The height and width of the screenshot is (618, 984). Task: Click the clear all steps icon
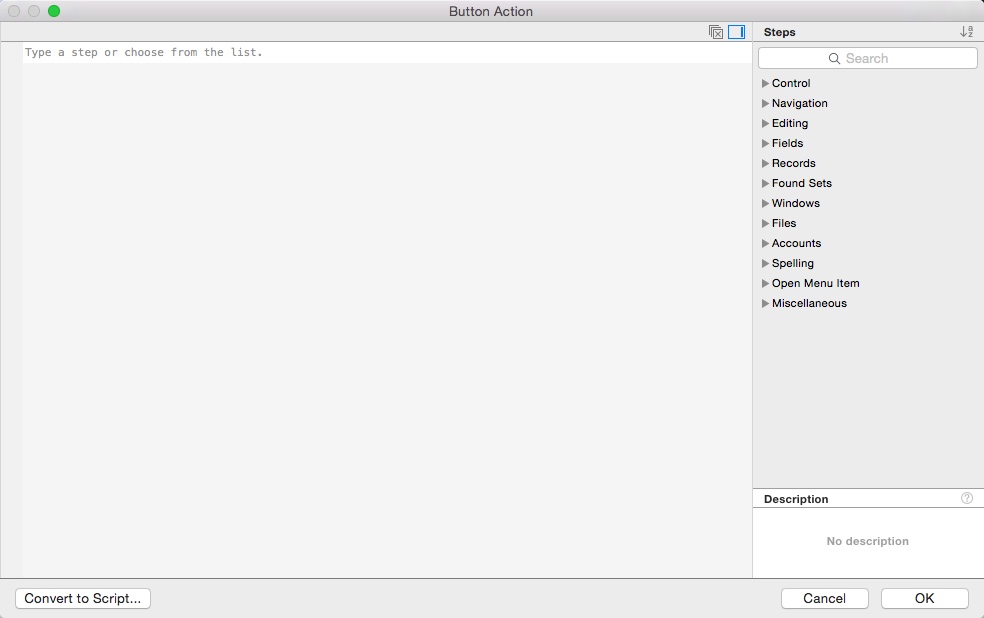click(x=717, y=32)
